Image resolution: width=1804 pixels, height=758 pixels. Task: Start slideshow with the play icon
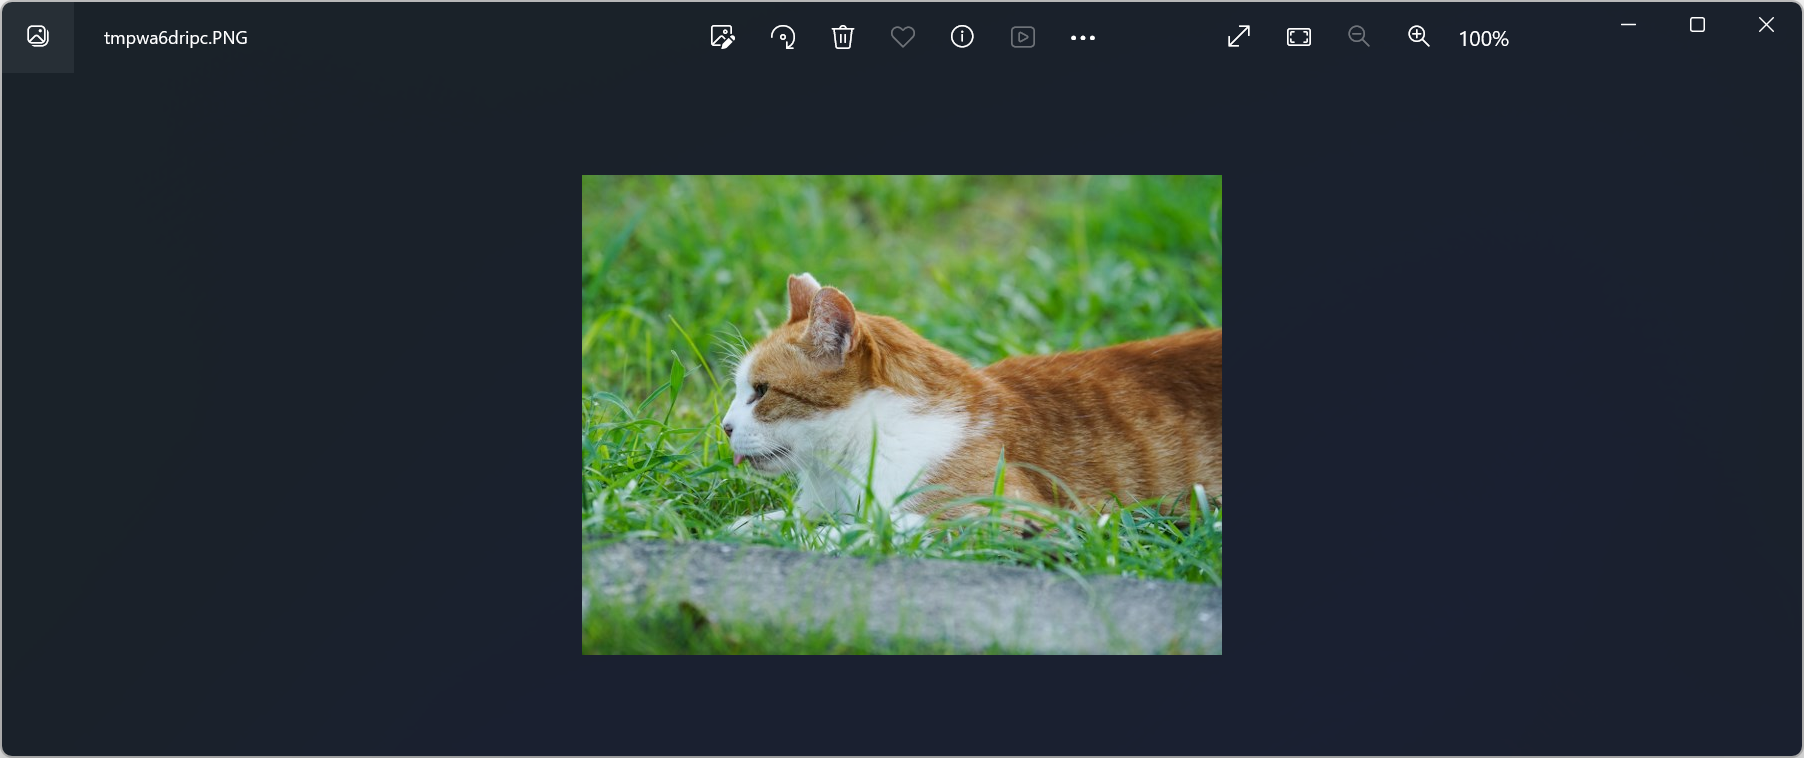point(1023,37)
